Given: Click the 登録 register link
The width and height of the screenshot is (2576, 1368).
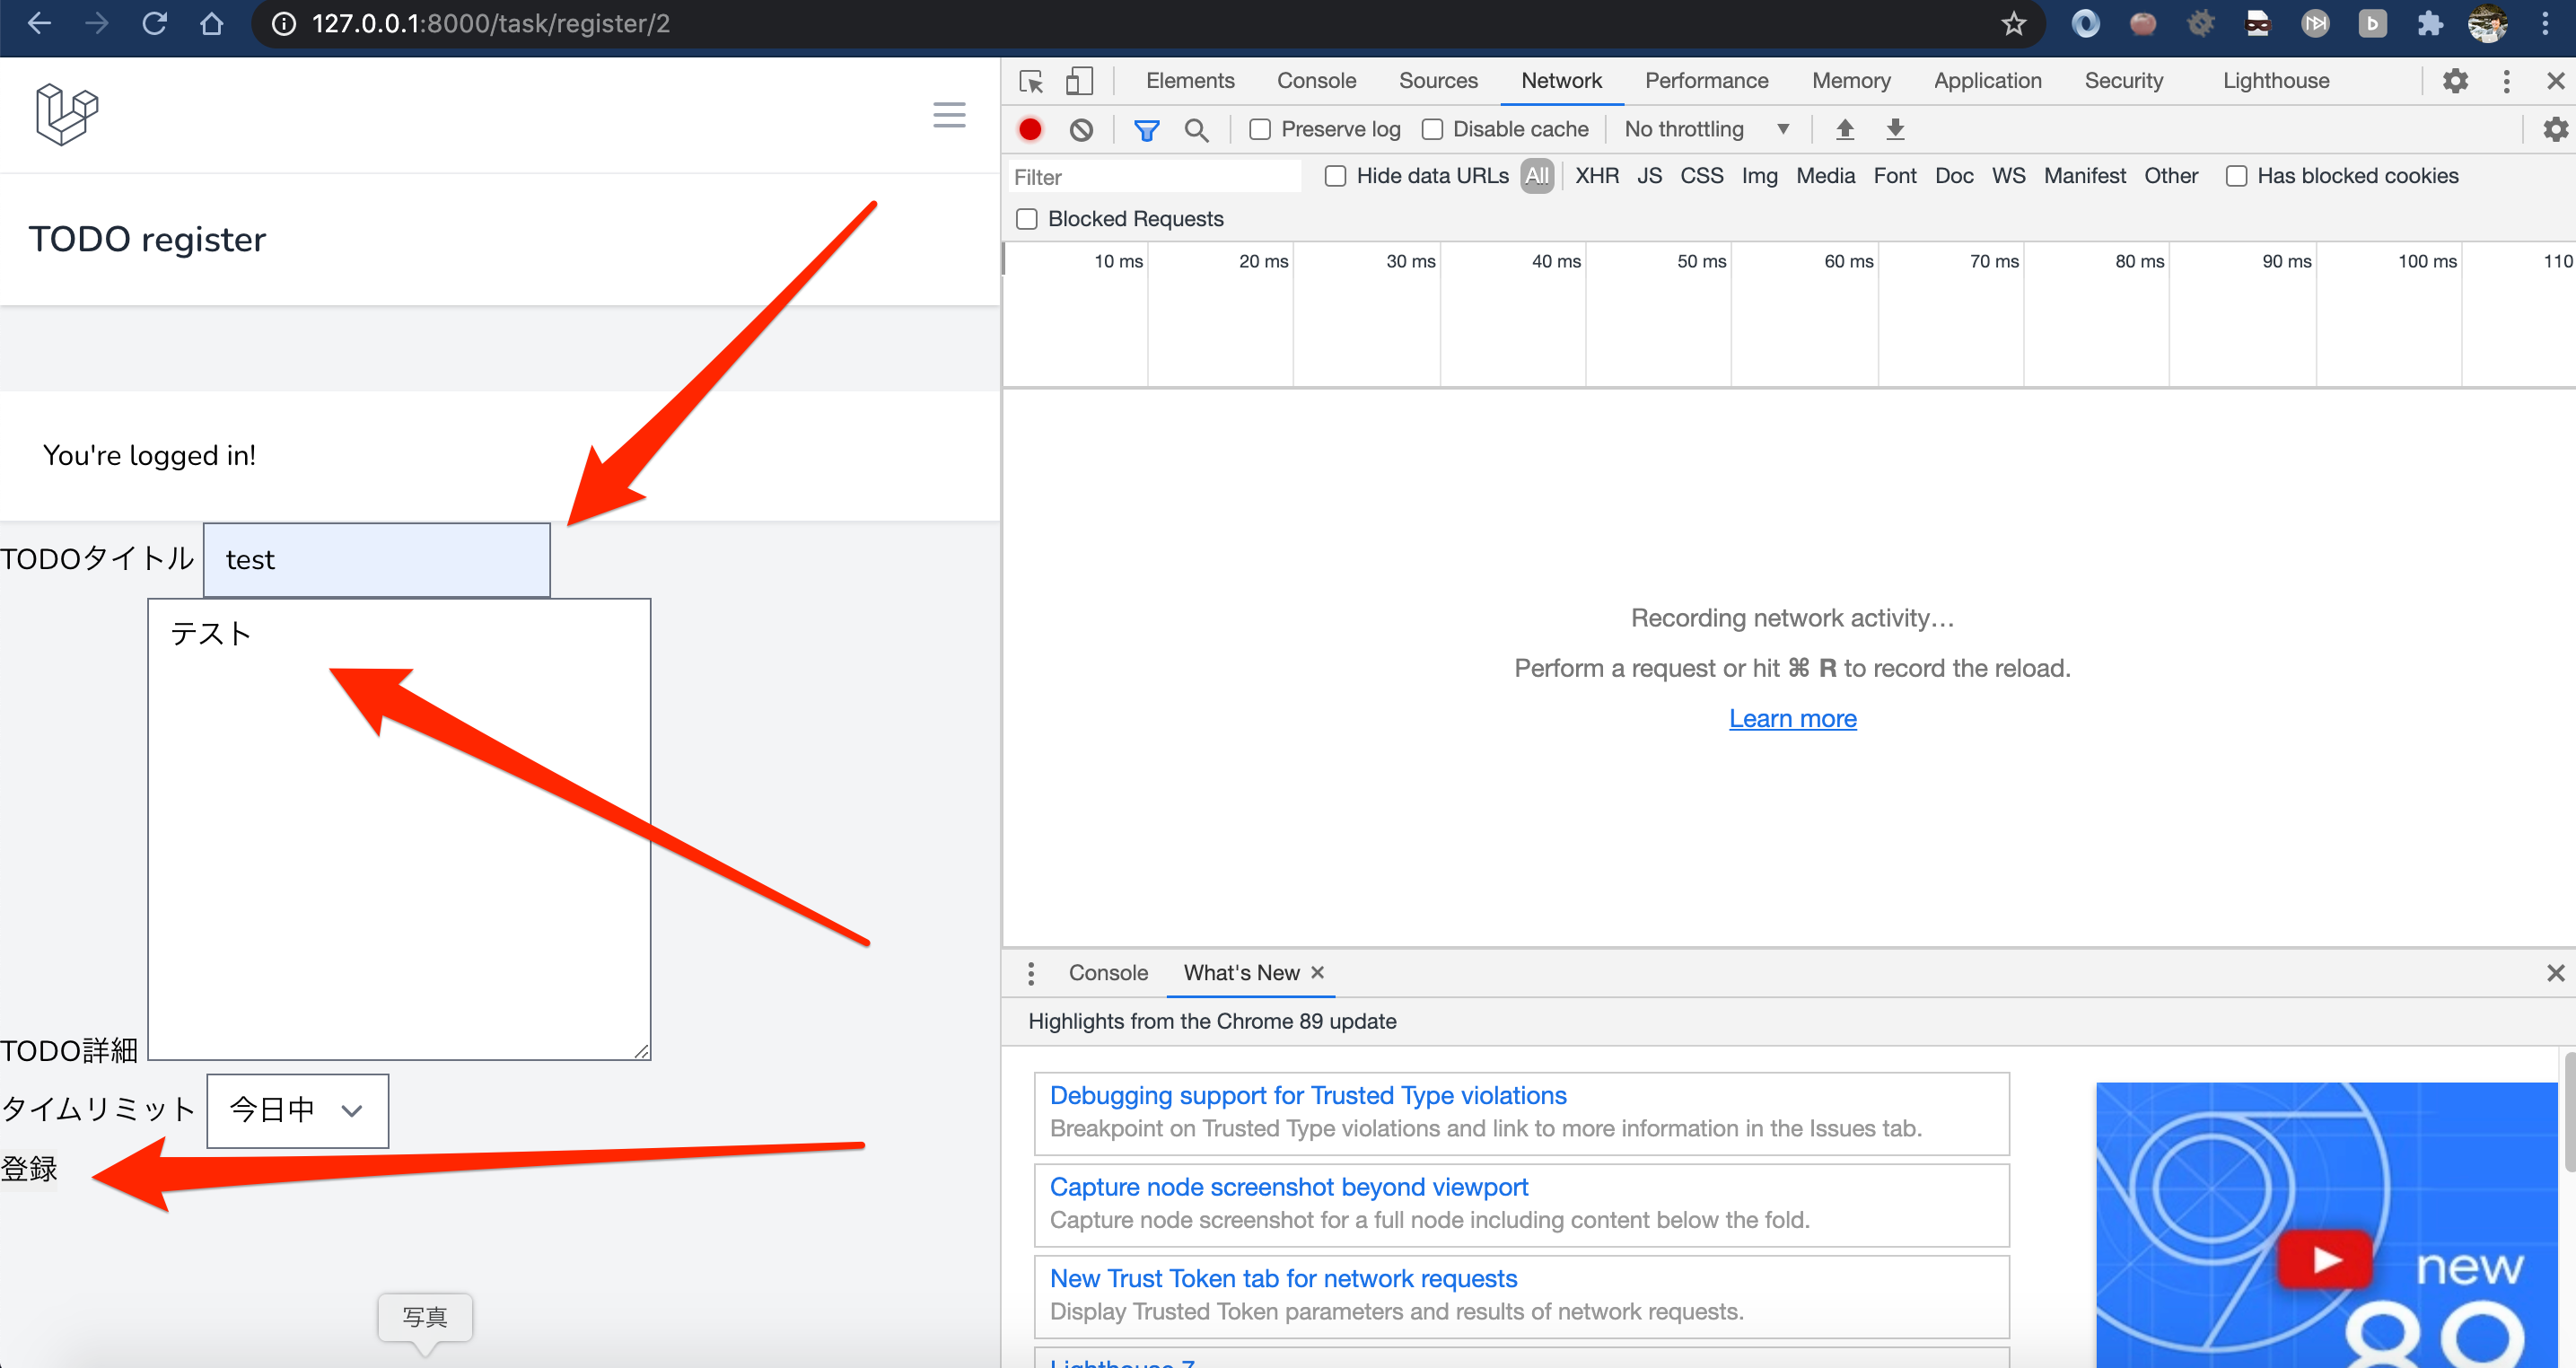Looking at the screenshot, I should click(x=30, y=1169).
